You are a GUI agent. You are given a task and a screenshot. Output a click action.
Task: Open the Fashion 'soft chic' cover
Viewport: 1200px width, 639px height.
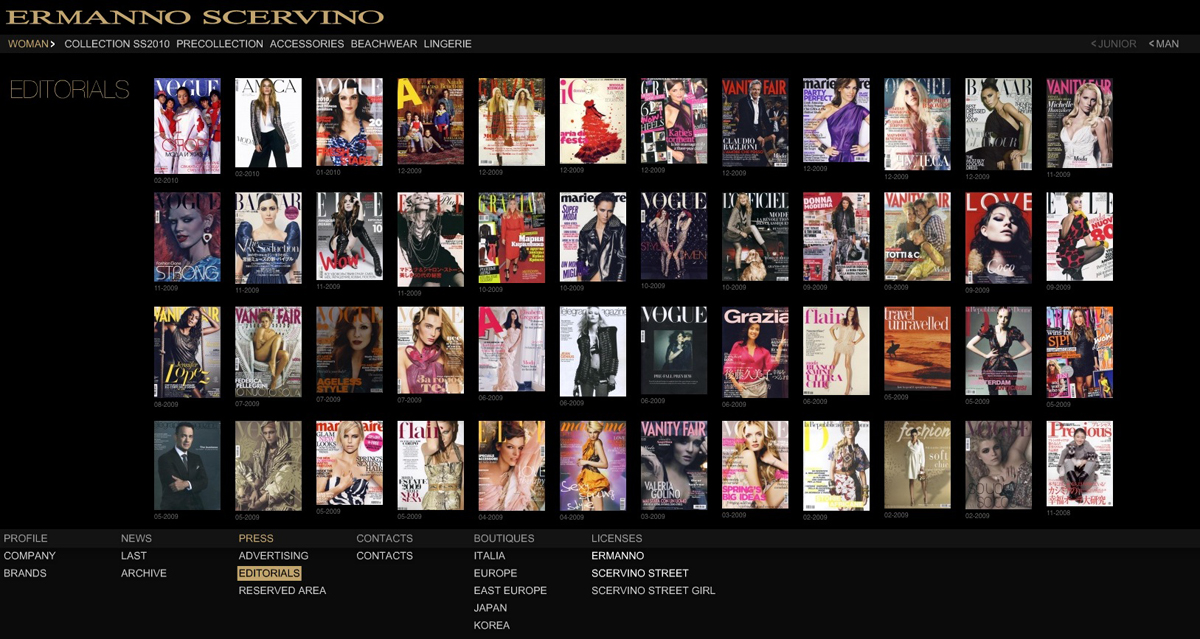(917, 465)
